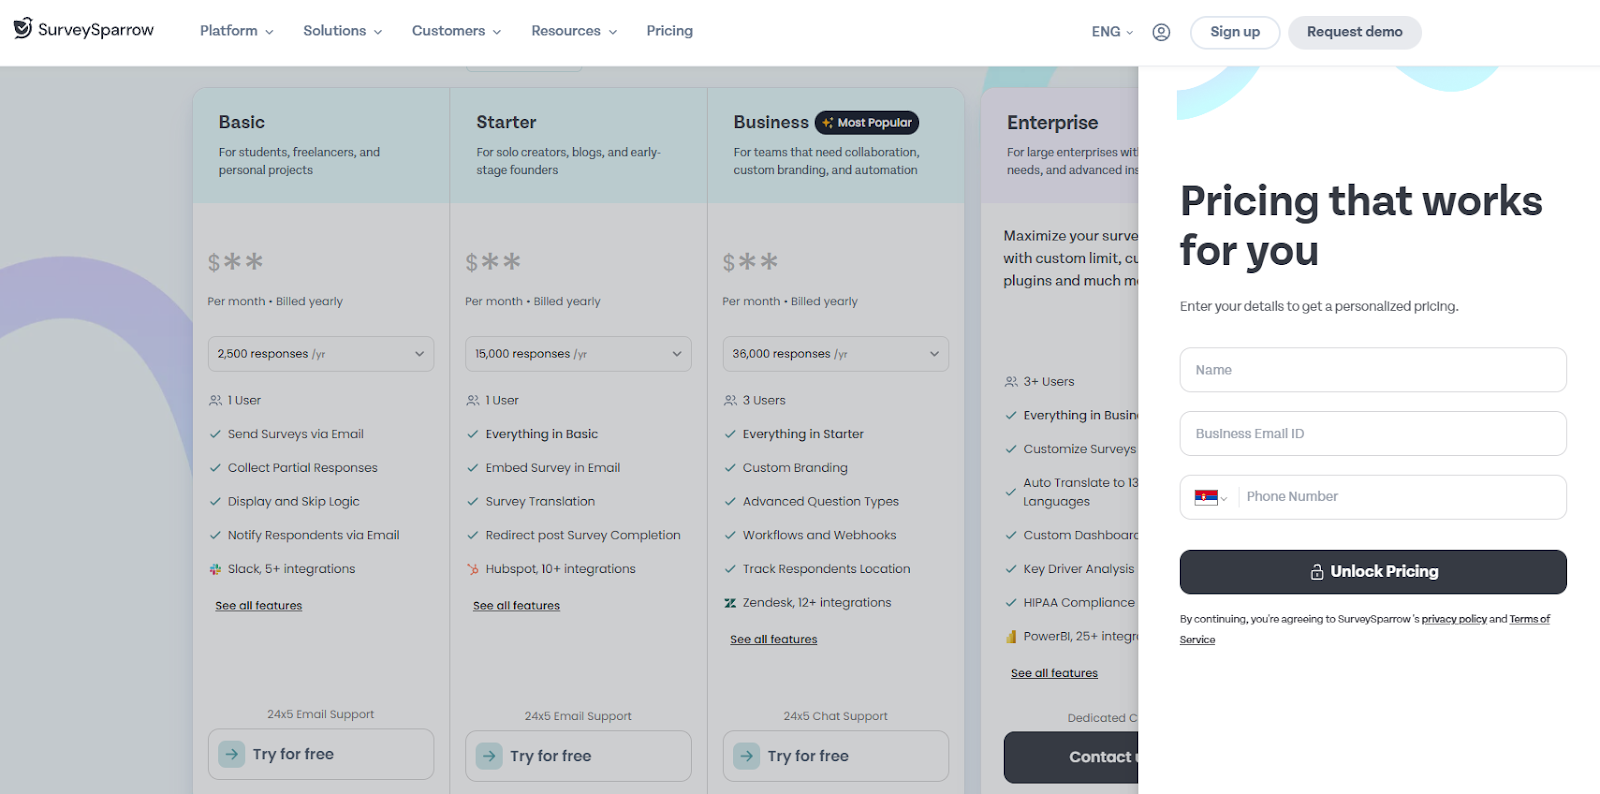Click checkmark beside Survey Translation
Image resolution: width=1600 pixels, height=794 pixels.
tap(473, 502)
